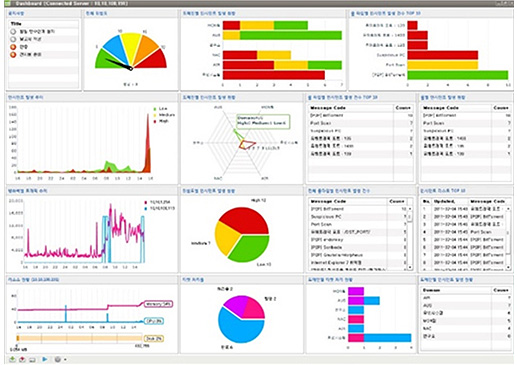Click the second orange status icon in Title list
The height and width of the screenshot is (365, 517).
point(13,55)
